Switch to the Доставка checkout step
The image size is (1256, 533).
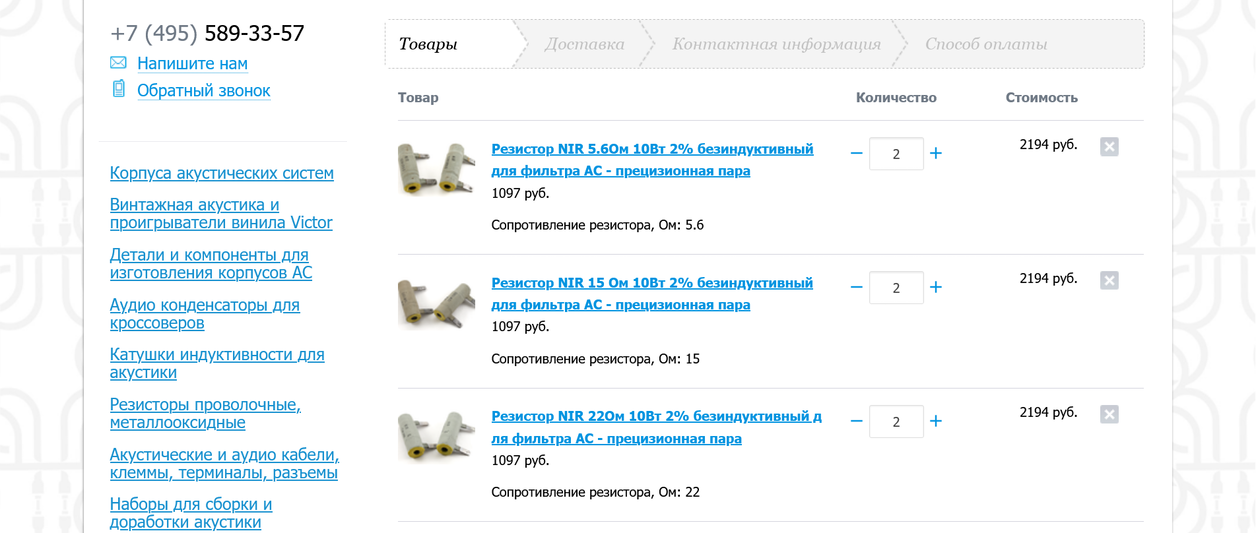point(584,44)
